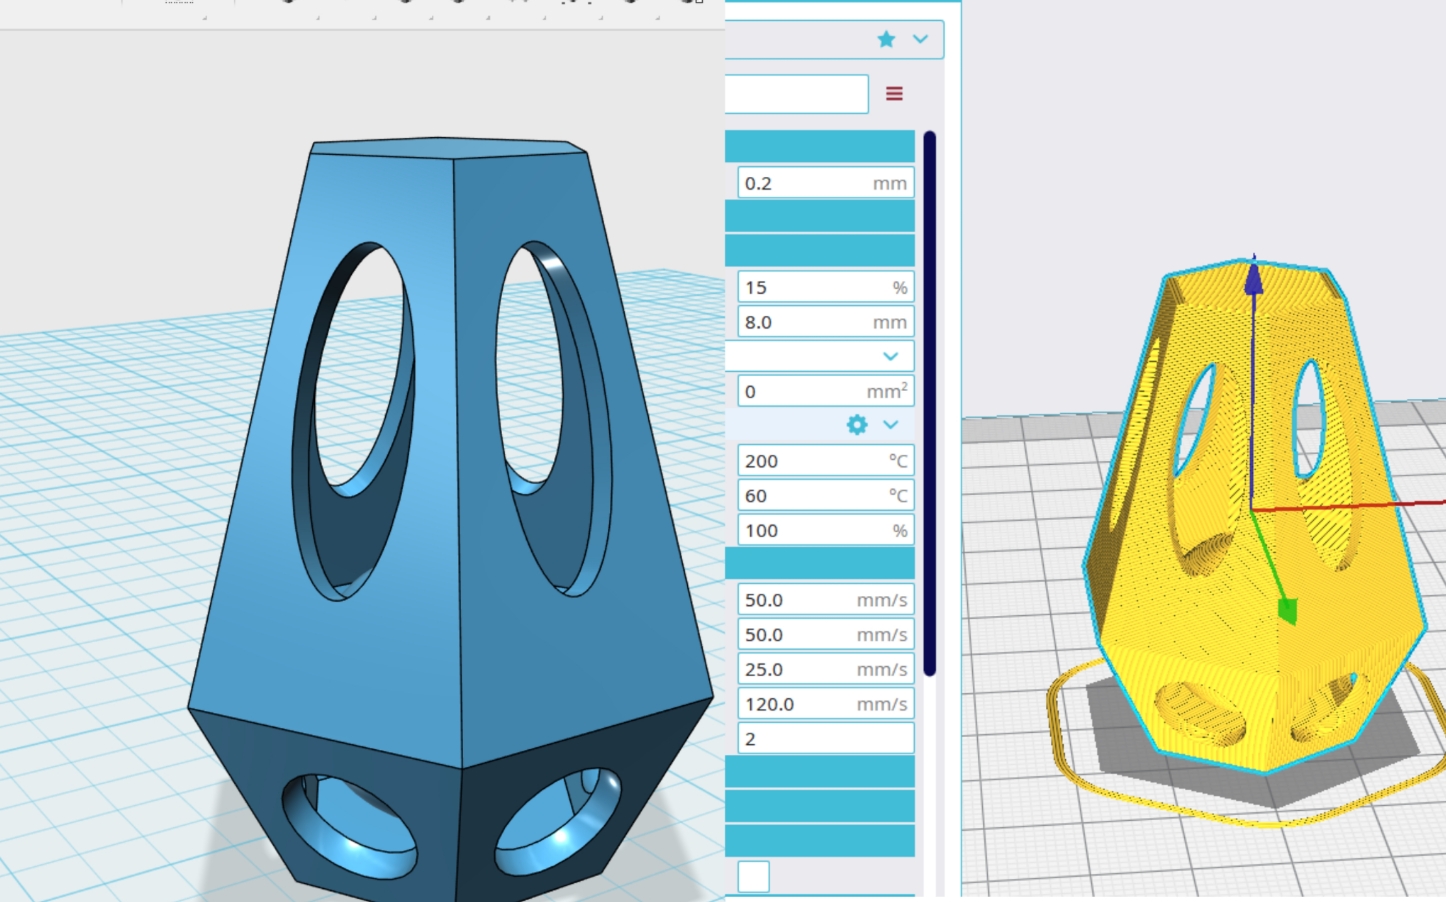The width and height of the screenshot is (1446, 902).
Task: Edit the 15 % value field
Action: click(826, 287)
